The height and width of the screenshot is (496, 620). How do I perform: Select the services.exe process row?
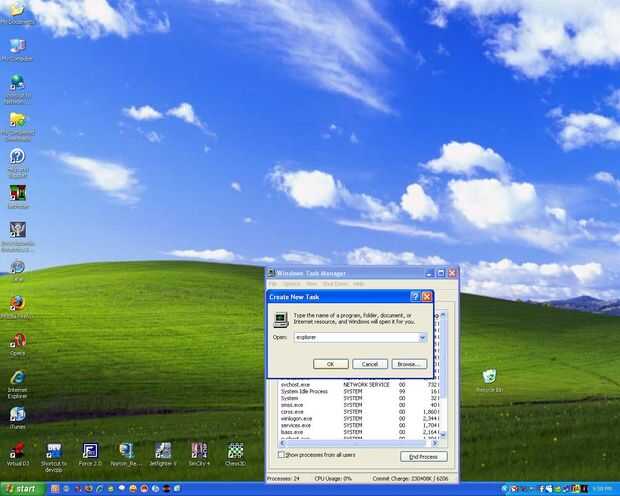tap(359, 425)
